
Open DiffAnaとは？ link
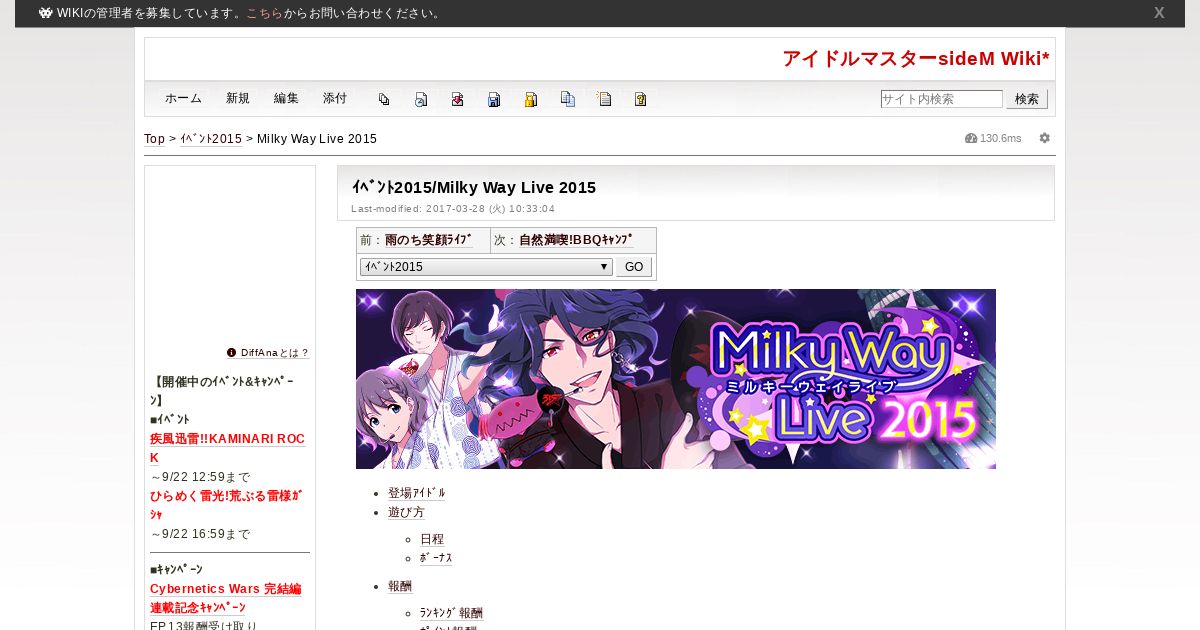pyautogui.click(x=275, y=353)
